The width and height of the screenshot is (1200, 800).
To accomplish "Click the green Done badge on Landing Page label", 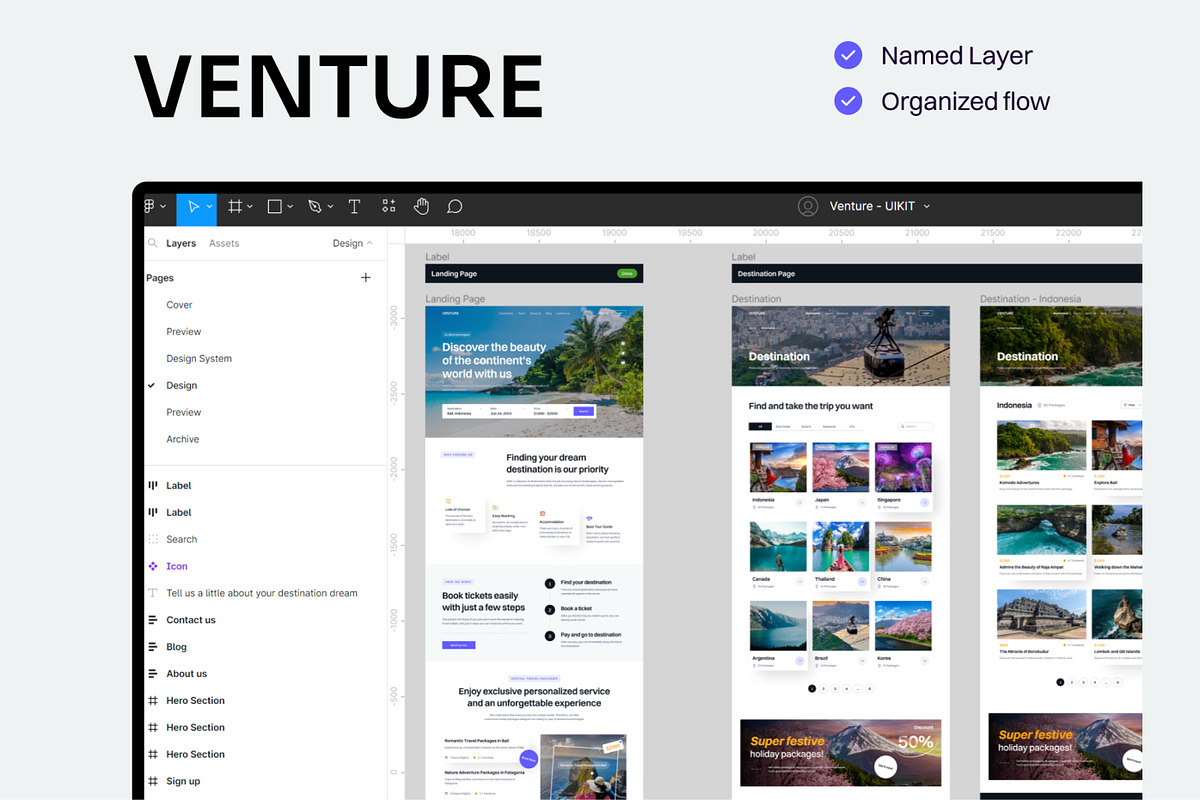I will point(627,273).
